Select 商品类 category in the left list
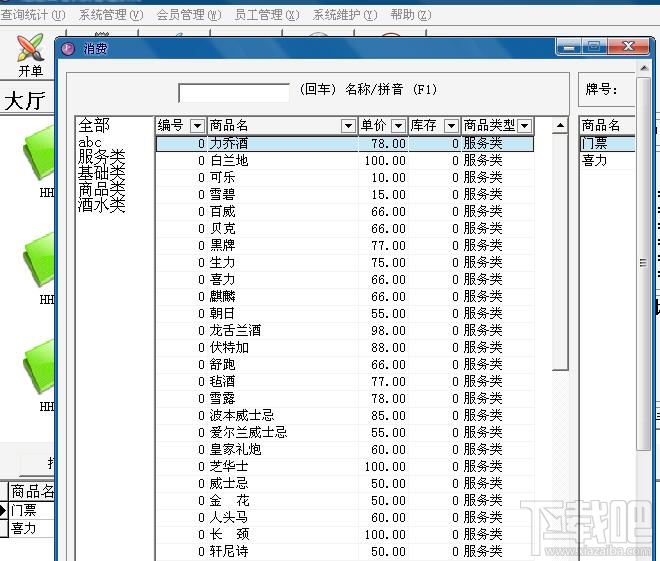Screen dimensions: 660x561 (101, 189)
